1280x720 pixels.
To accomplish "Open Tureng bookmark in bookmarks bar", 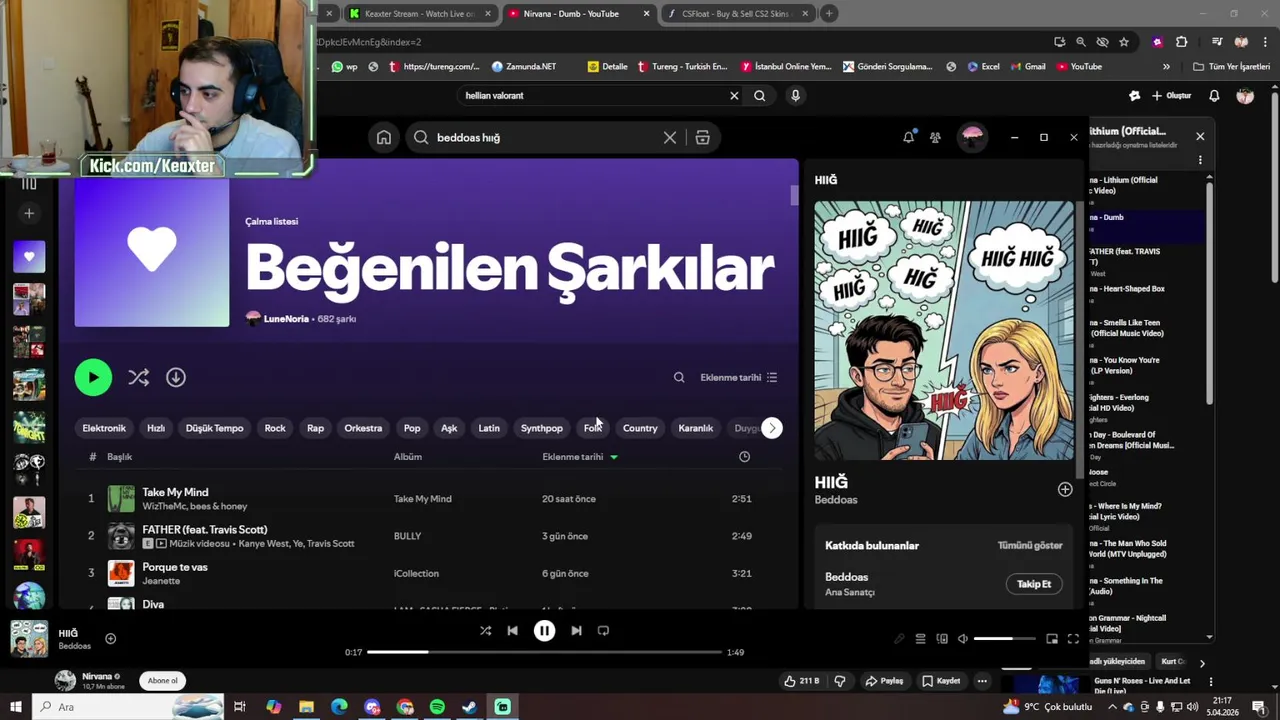I will click(681, 67).
